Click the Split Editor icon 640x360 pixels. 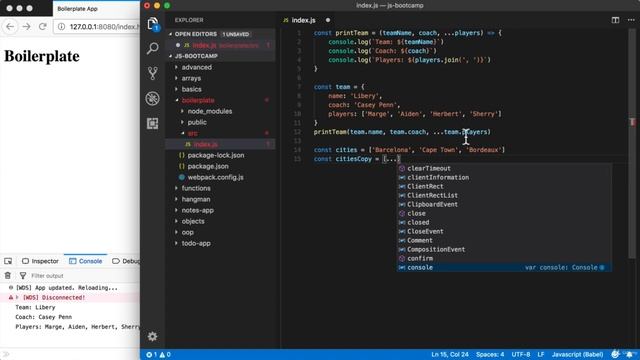[x=615, y=20]
